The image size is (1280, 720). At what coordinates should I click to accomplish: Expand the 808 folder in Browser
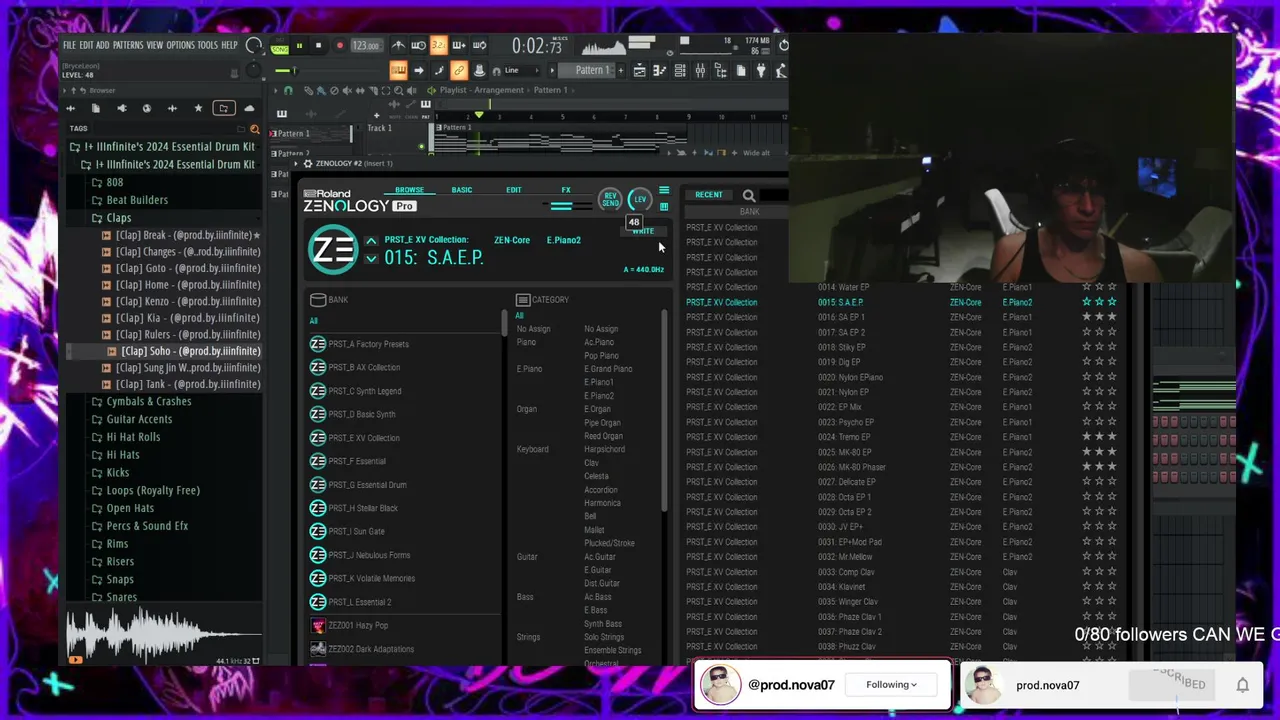(x=115, y=182)
